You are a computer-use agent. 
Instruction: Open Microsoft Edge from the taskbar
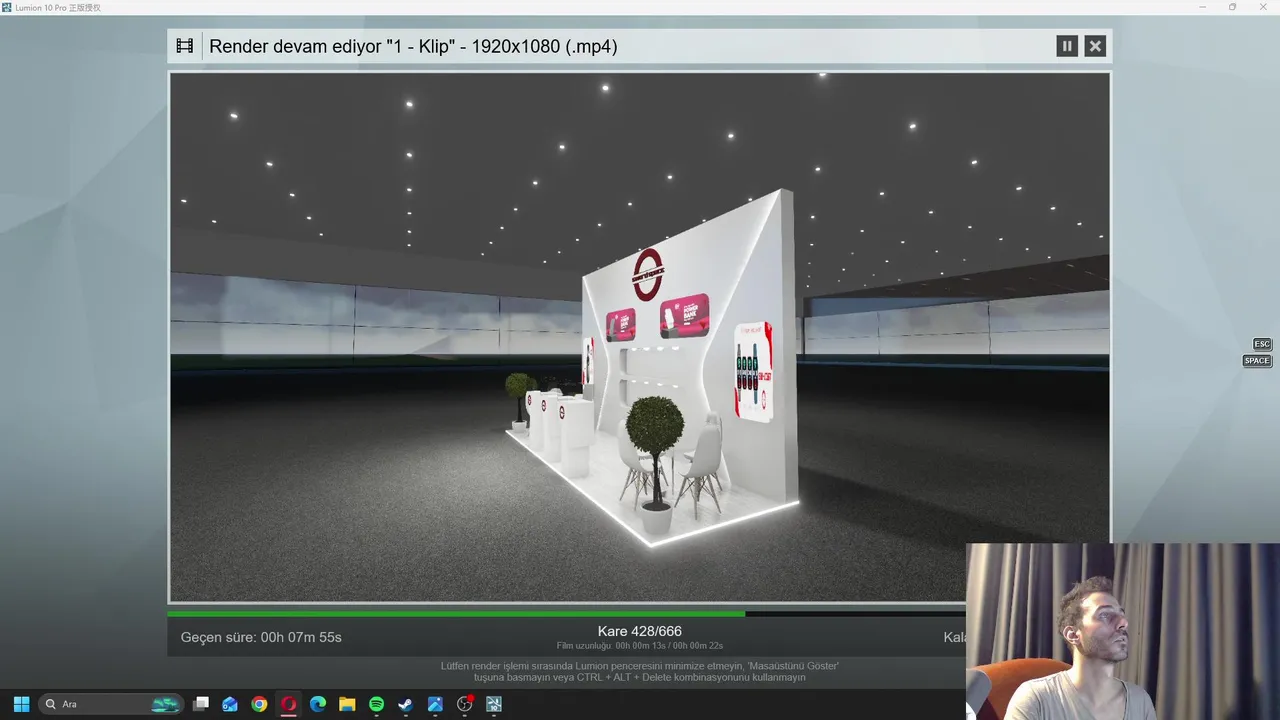[318, 704]
